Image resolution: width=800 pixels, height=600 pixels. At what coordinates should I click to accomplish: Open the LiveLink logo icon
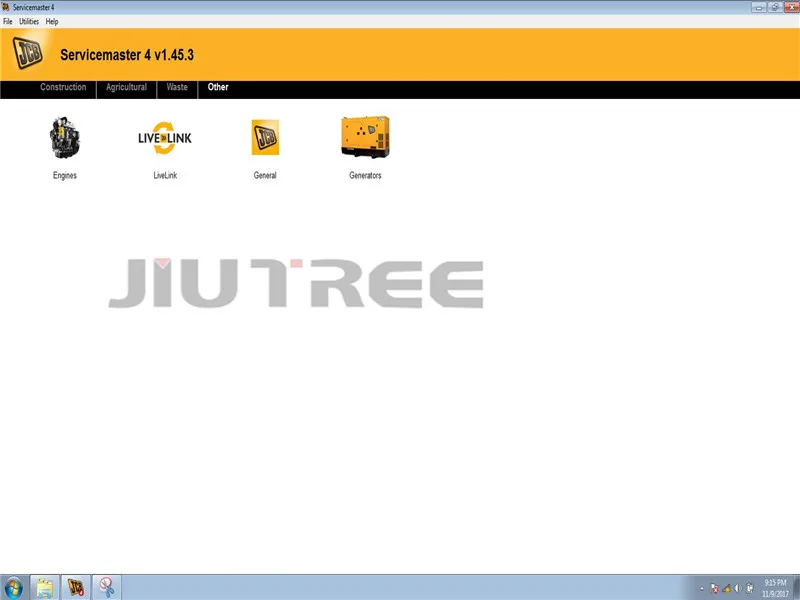pyautogui.click(x=165, y=138)
